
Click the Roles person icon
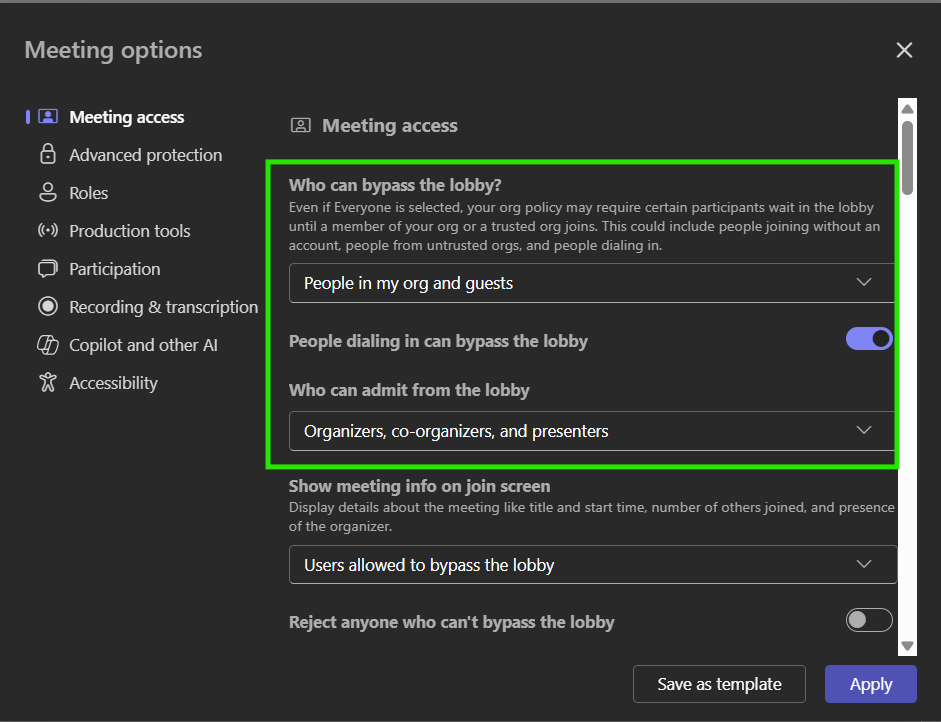(x=48, y=193)
